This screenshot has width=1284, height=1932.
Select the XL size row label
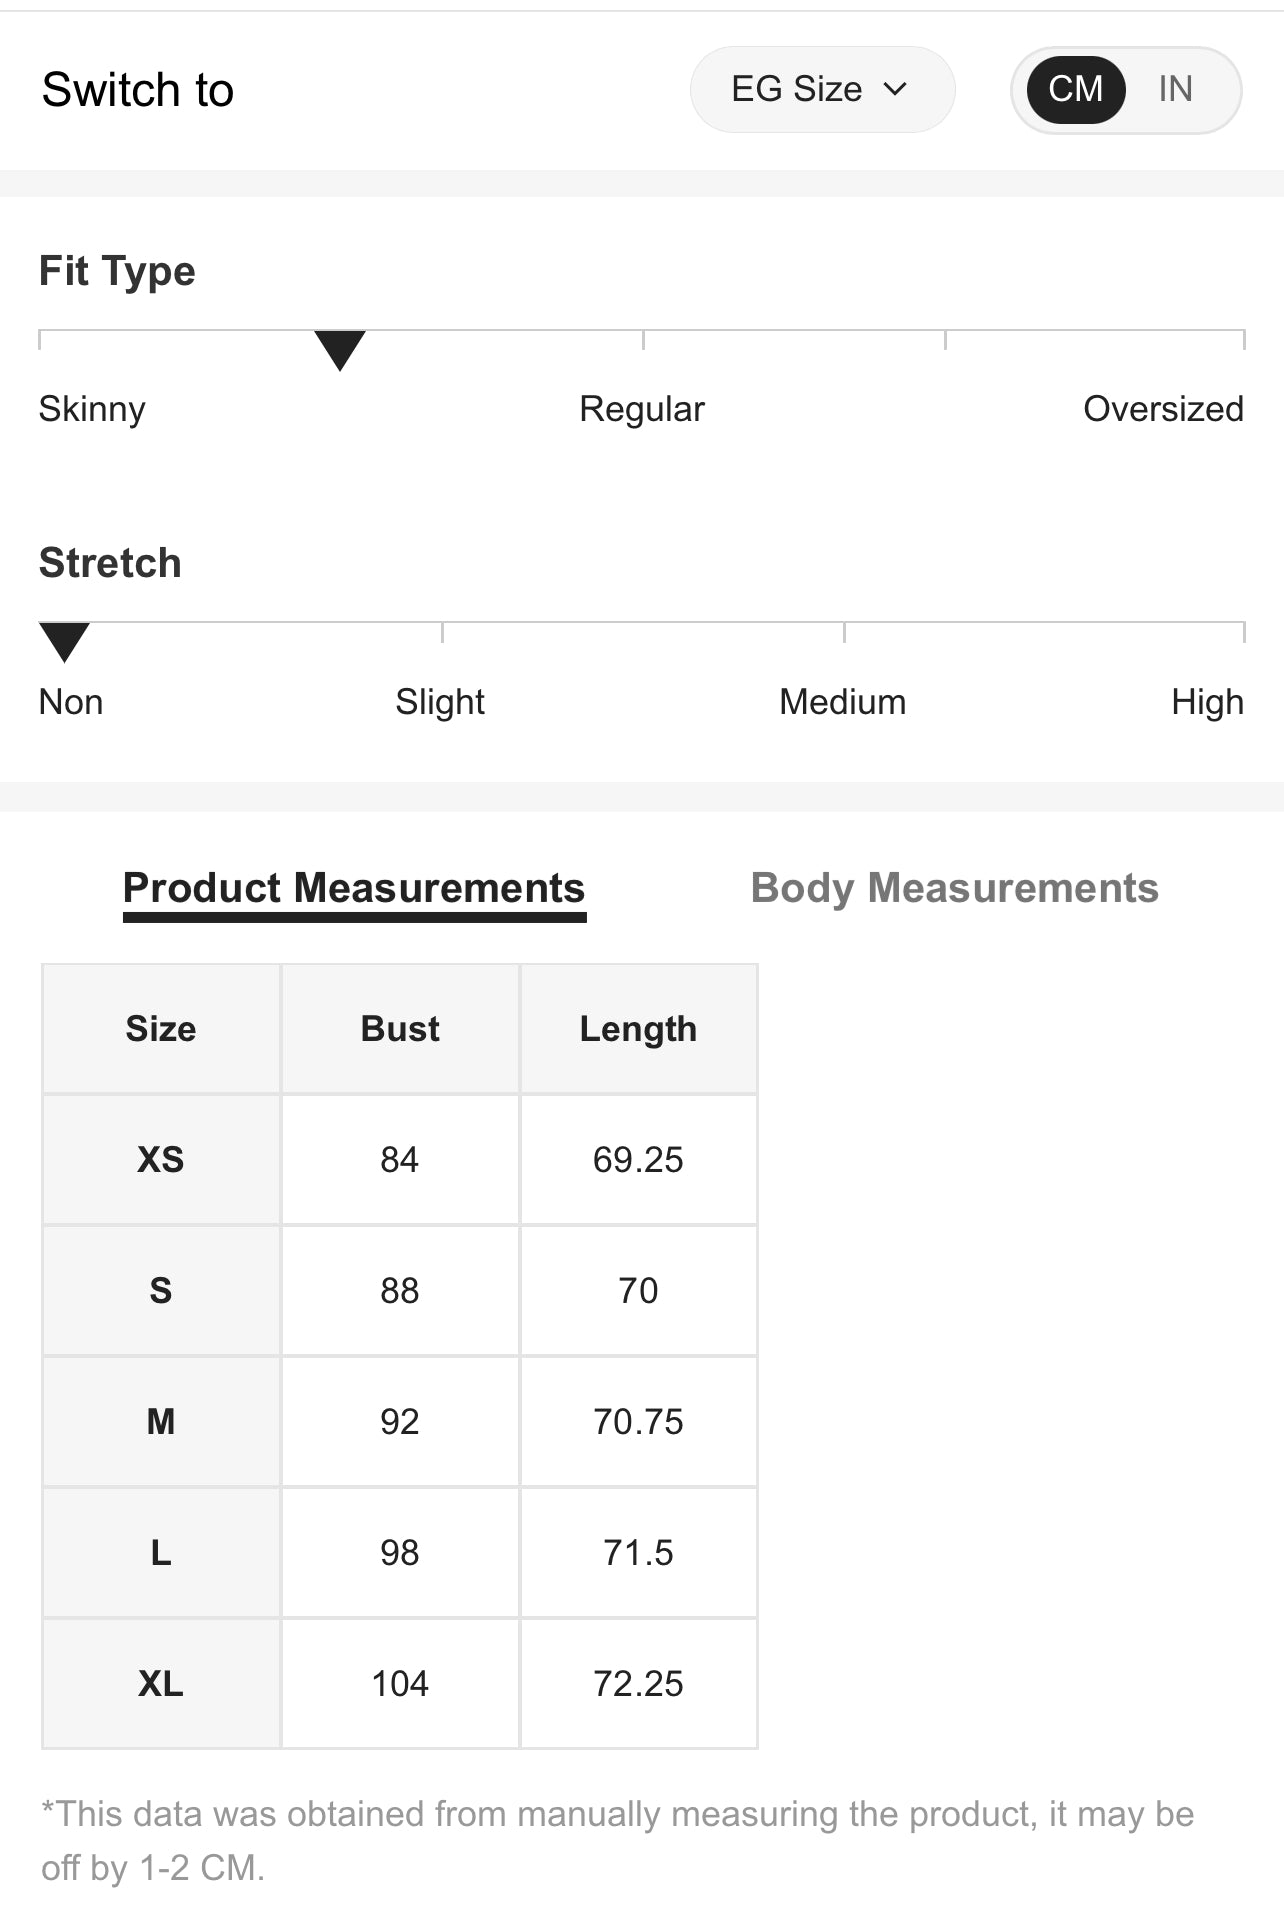click(x=161, y=1684)
